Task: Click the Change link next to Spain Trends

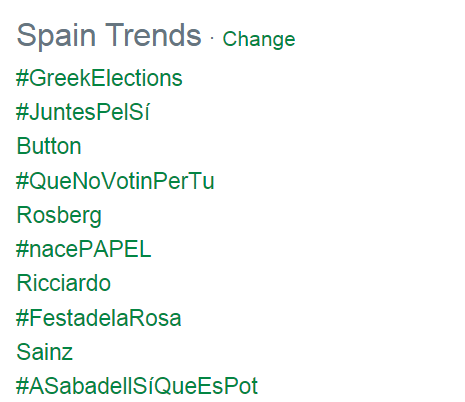Action: 259,40
